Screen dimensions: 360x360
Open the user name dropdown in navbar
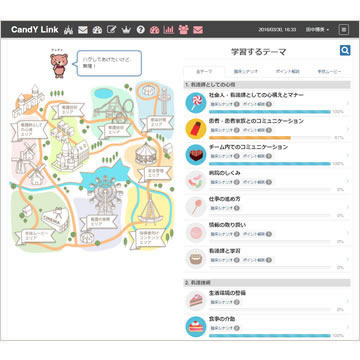tap(317, 30)
